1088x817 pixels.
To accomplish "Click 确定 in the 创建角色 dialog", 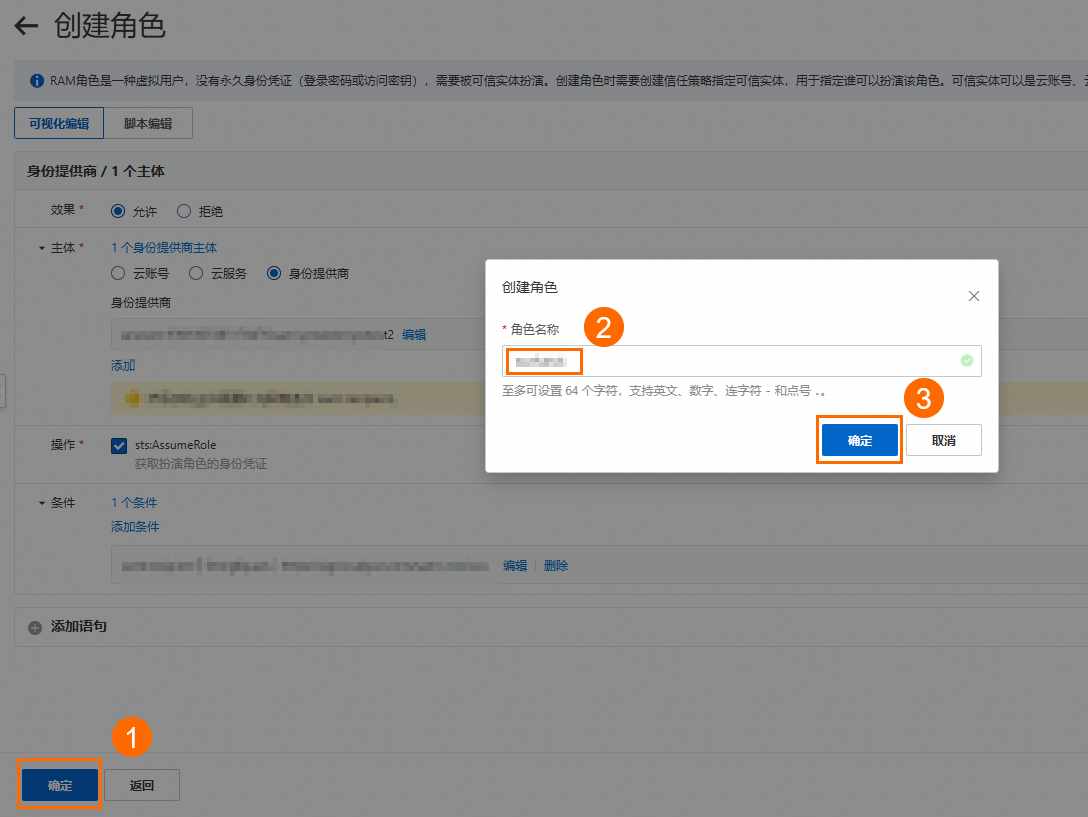I will (x=860, y=440).
